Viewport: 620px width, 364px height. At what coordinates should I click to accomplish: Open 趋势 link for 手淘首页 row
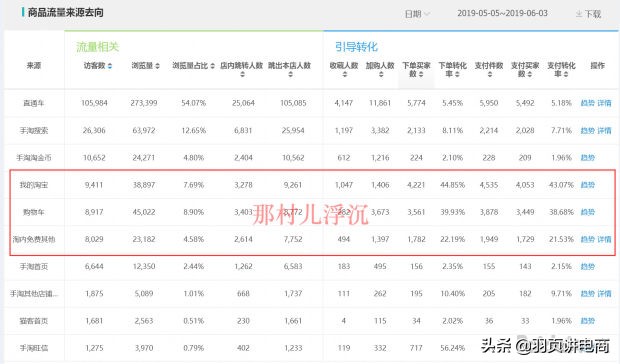click(x=588, y=267)
